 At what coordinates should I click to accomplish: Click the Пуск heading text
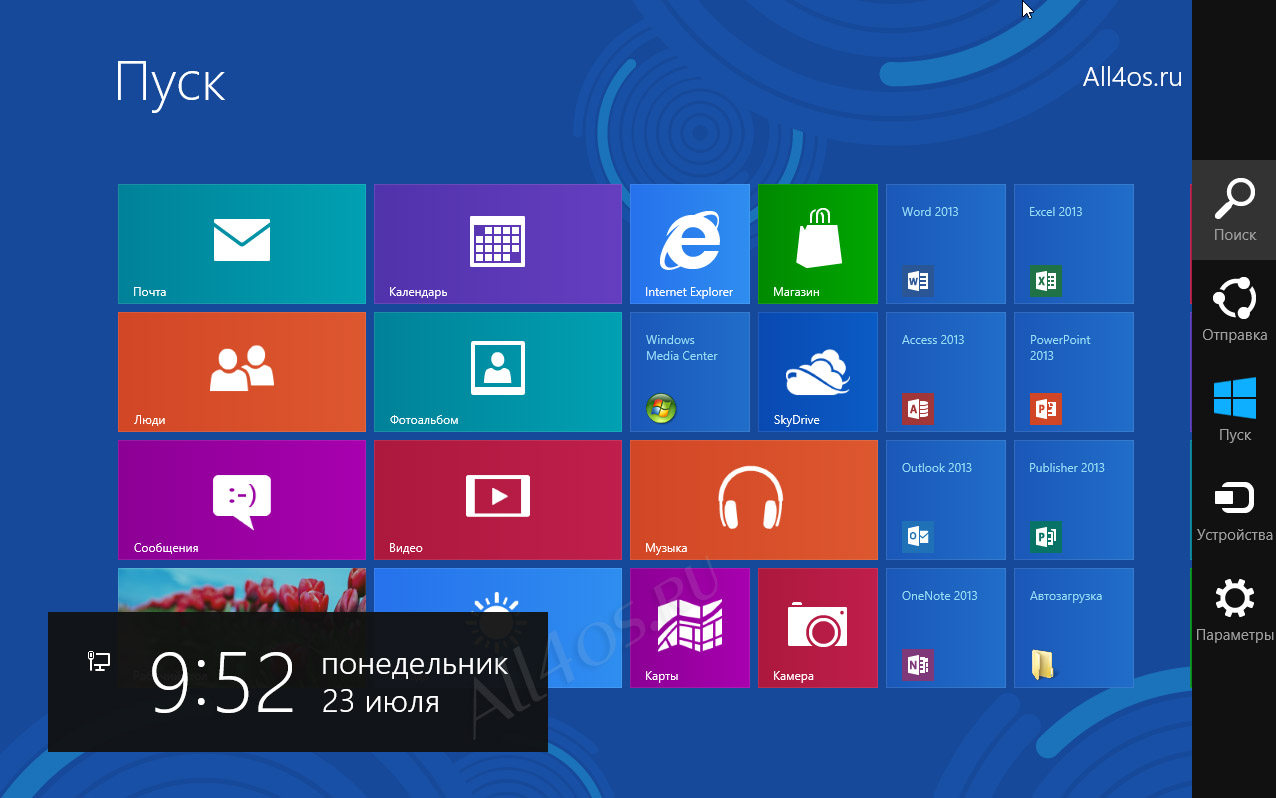click(171, 82)
